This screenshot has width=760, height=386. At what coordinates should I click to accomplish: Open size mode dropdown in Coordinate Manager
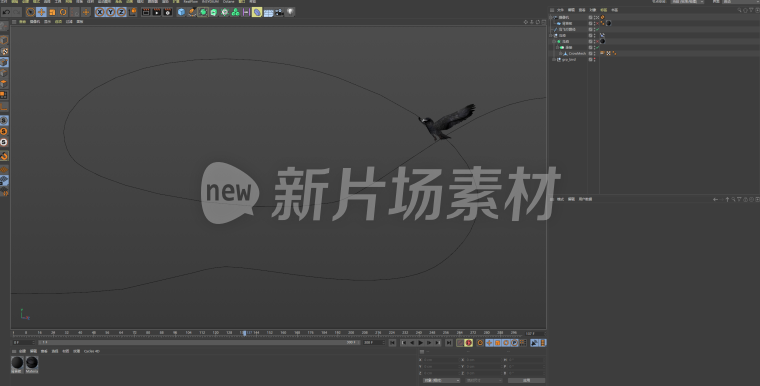pos(484,380)
